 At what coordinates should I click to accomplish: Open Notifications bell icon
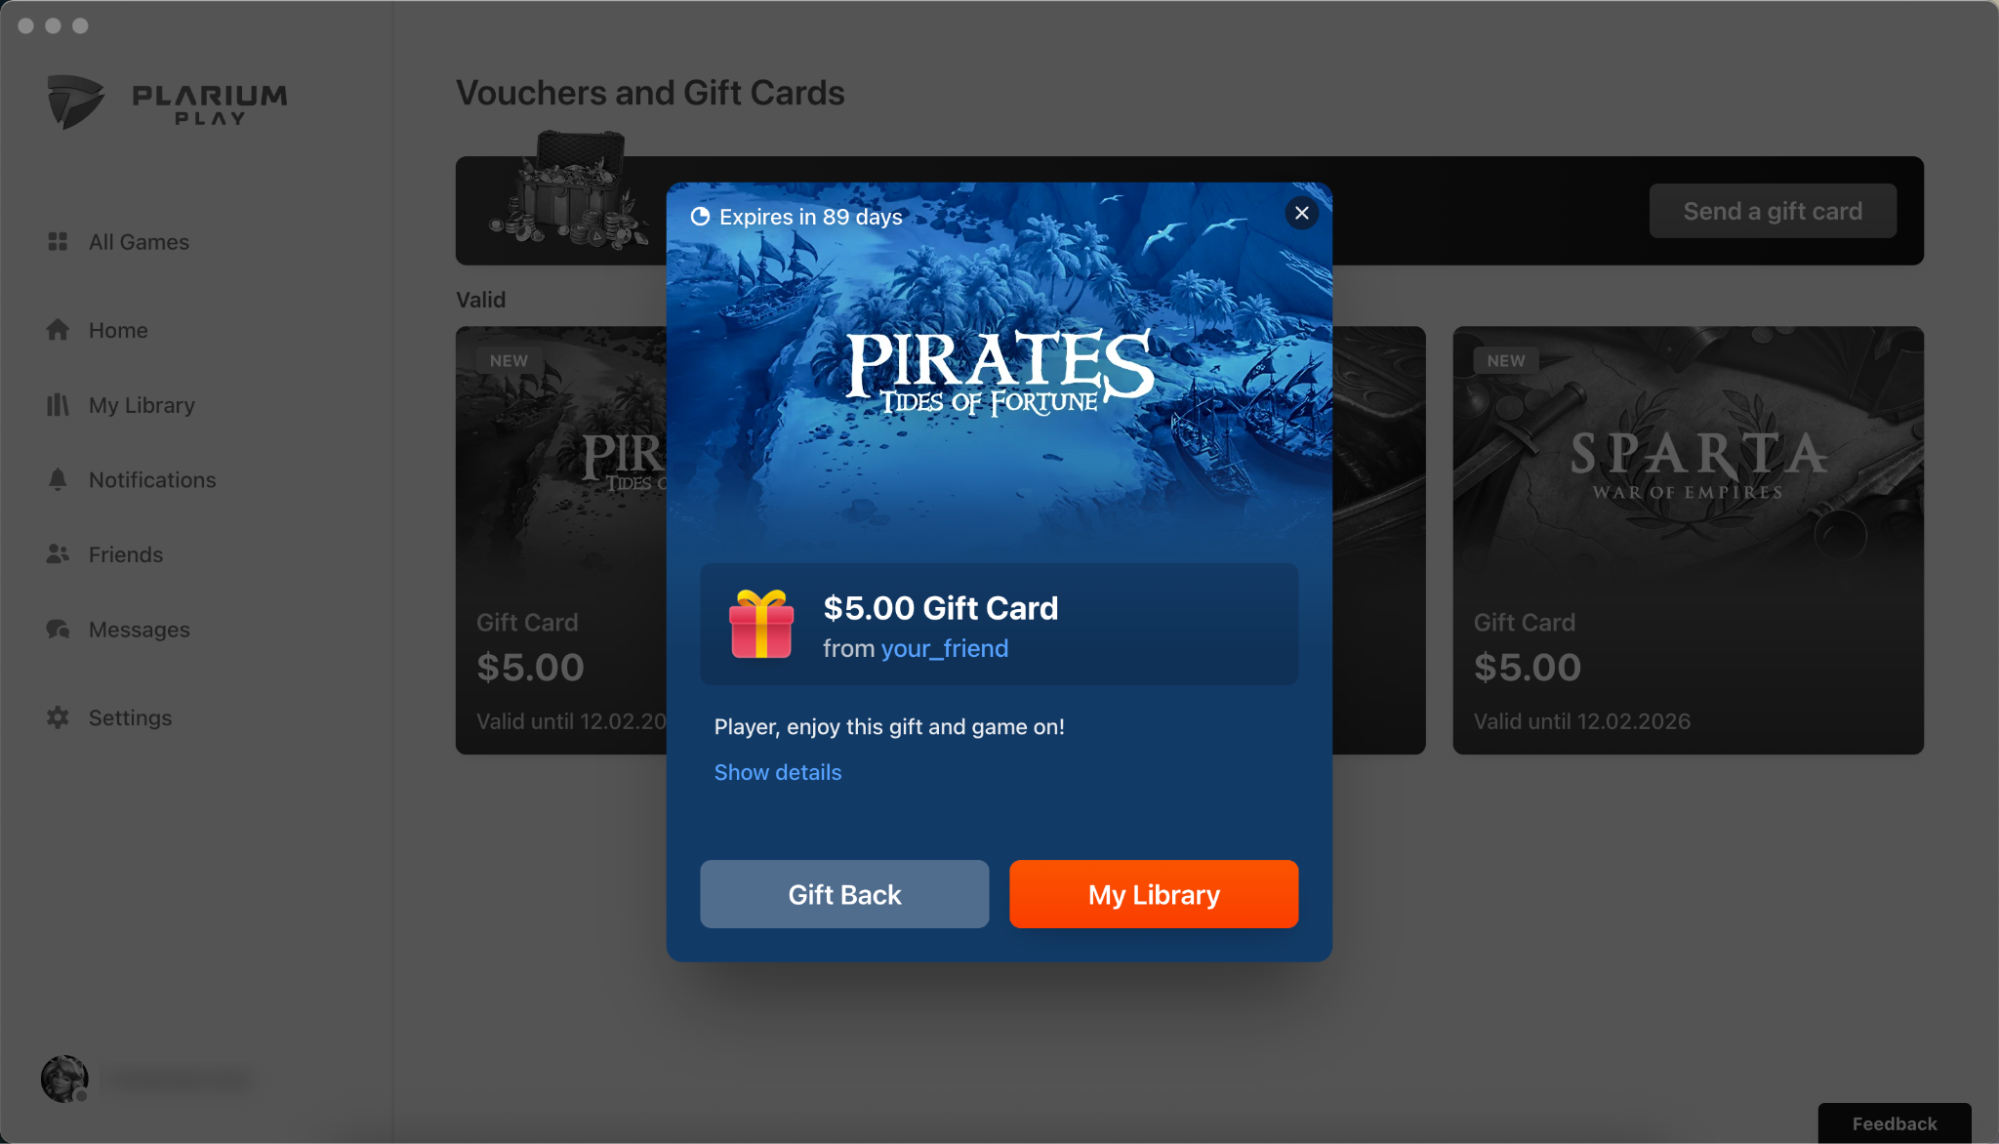coord(58,480)
